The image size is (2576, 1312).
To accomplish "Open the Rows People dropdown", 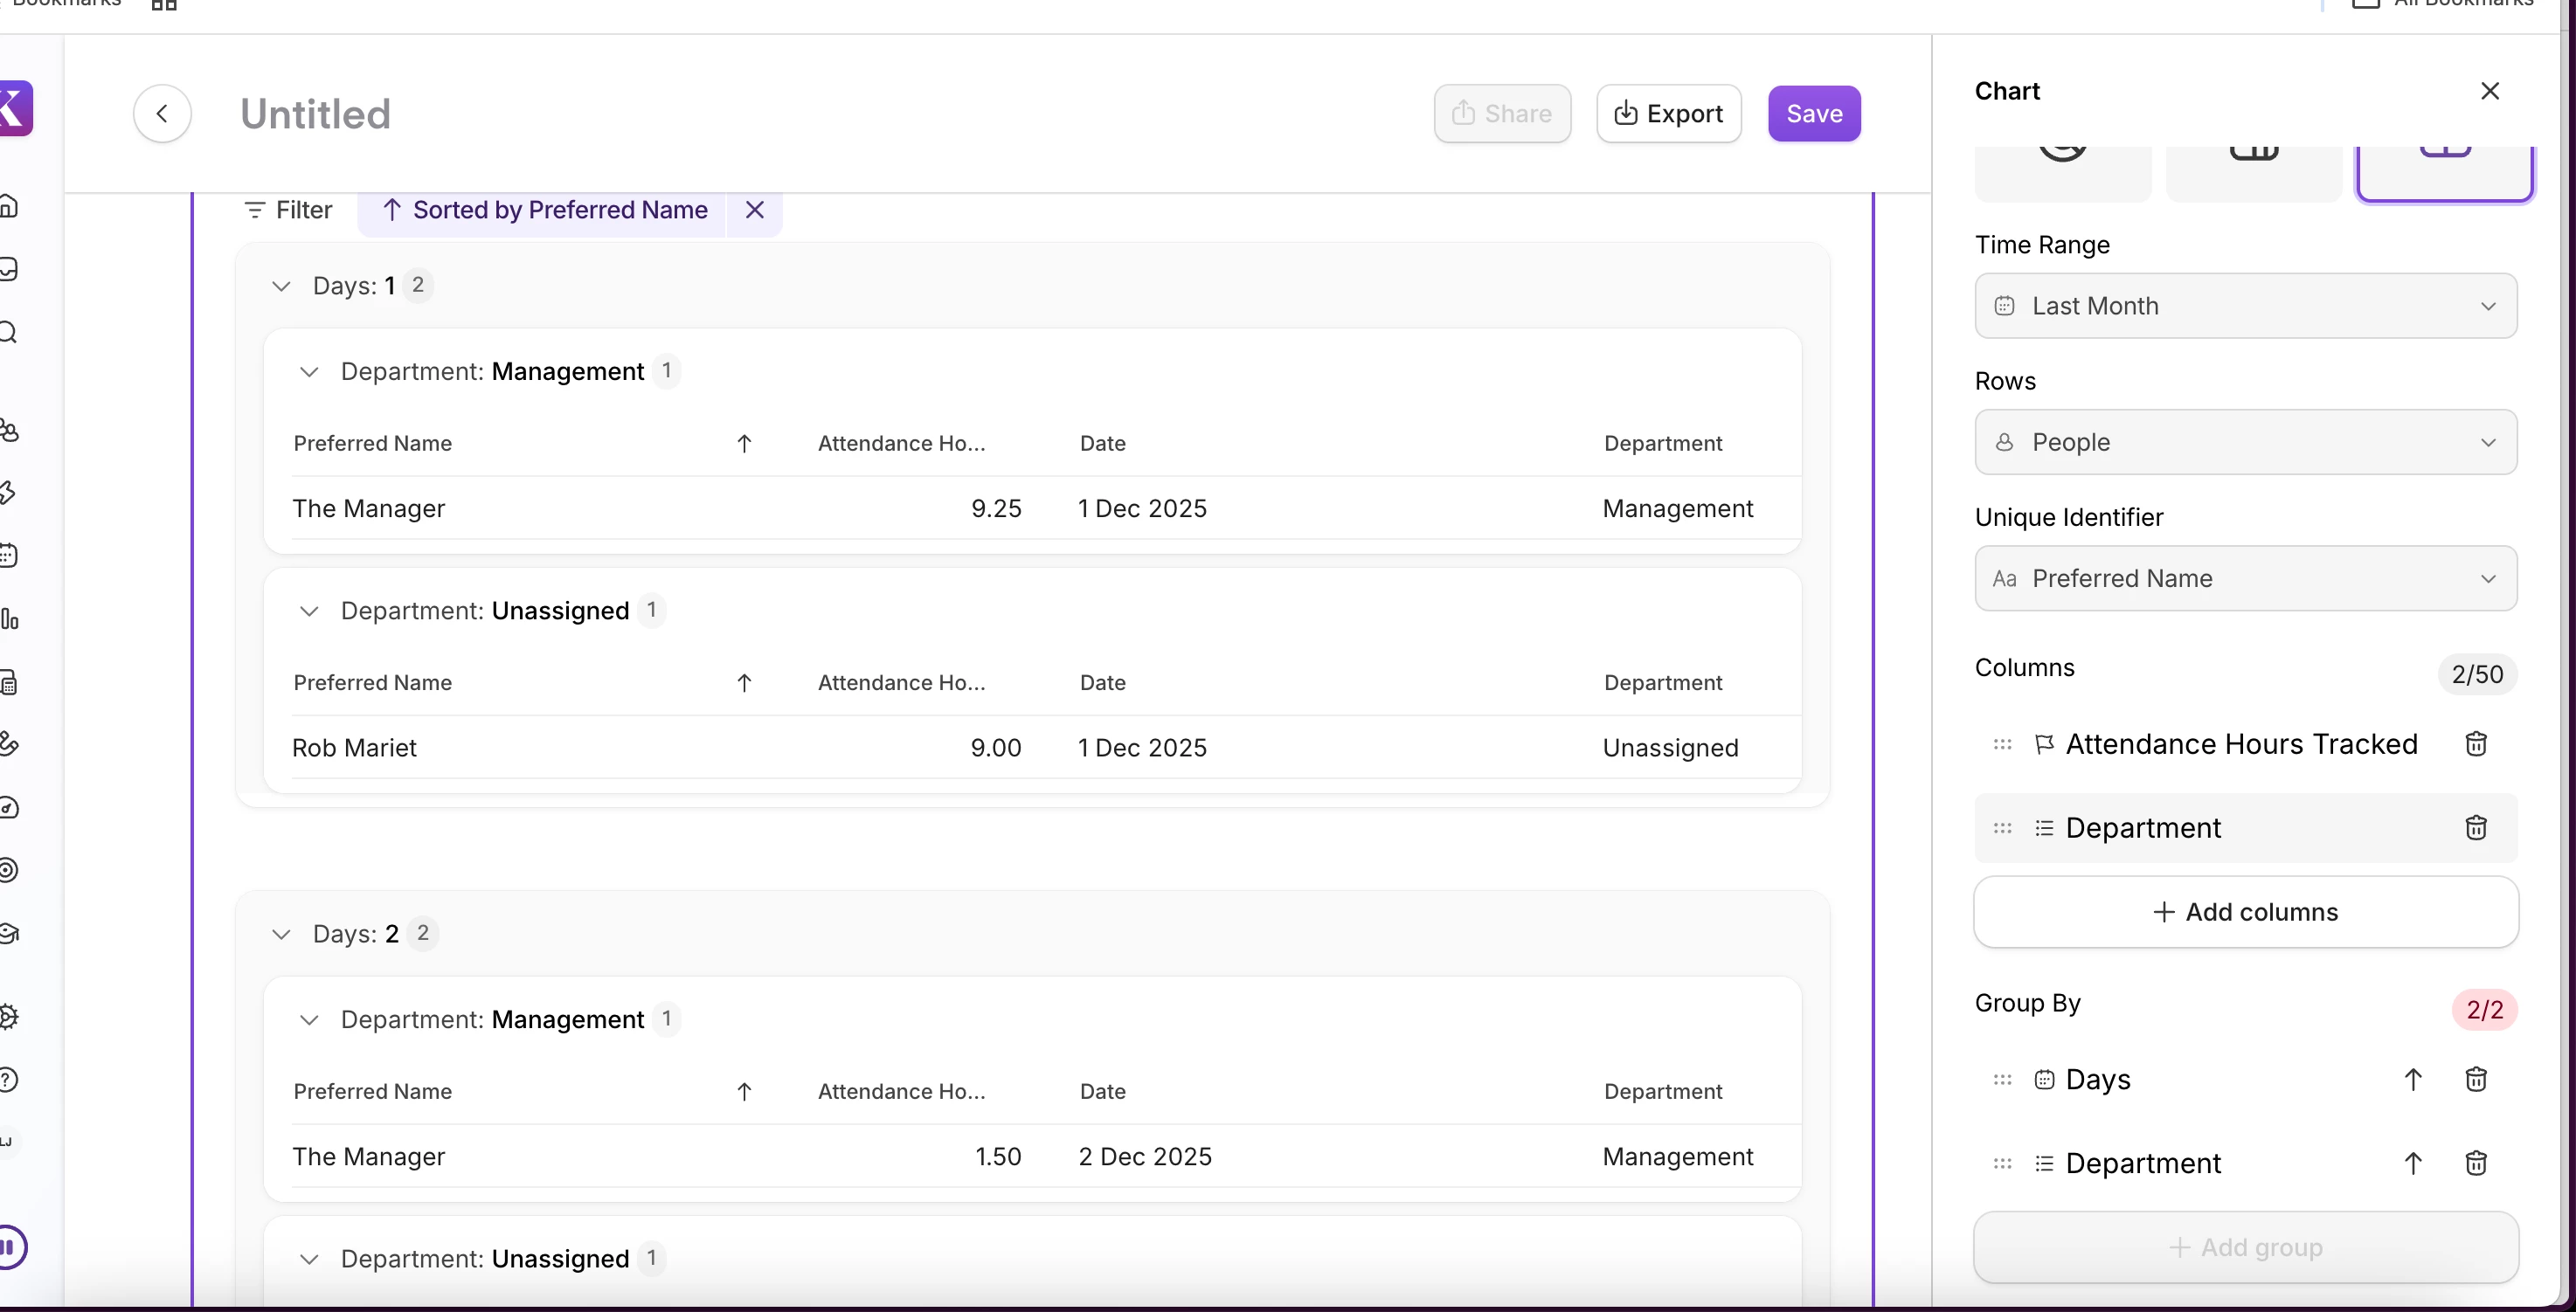I will [x=2245, y=442].
